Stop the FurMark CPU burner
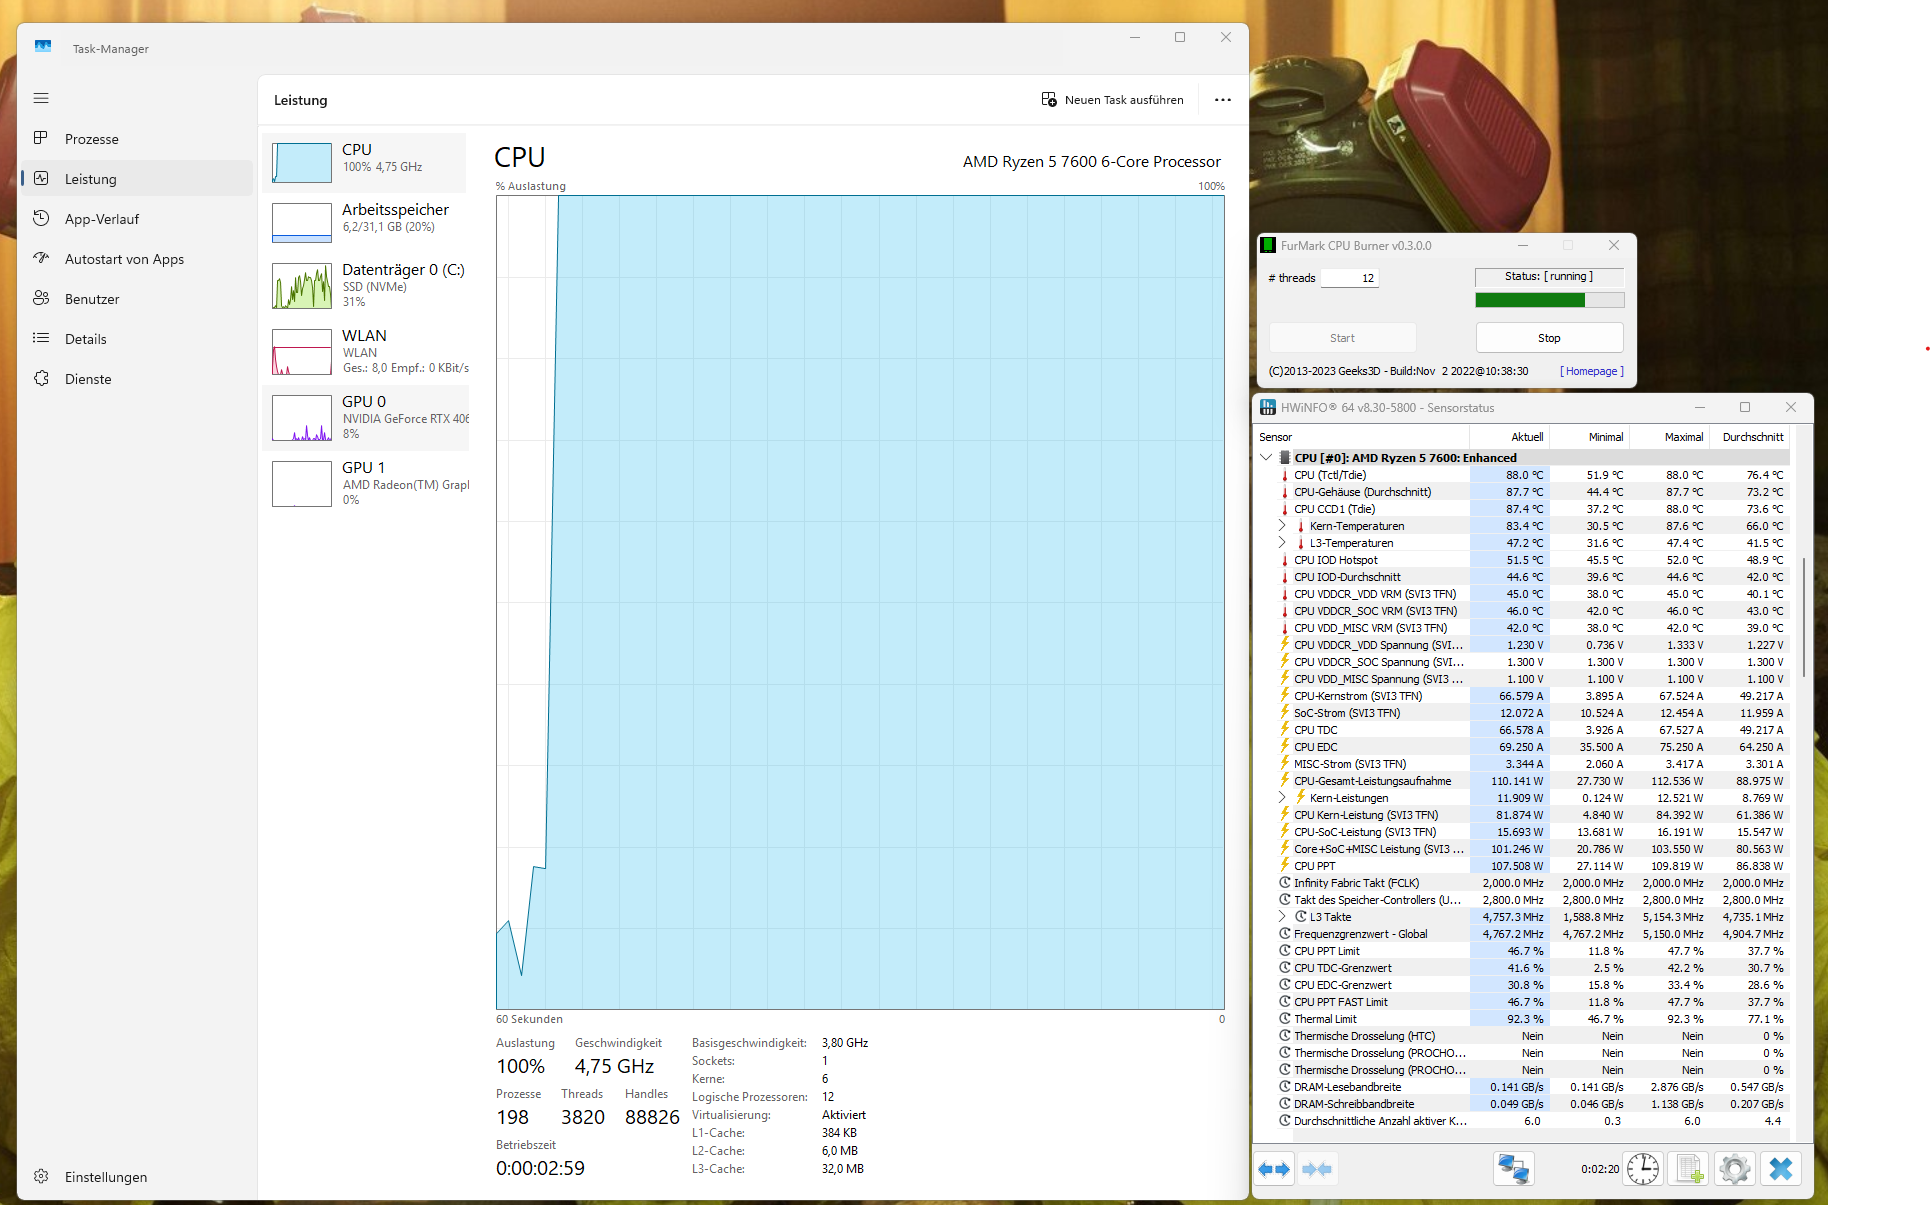This screenshot has height=1205, width=1931. [x=1548, y=338]
